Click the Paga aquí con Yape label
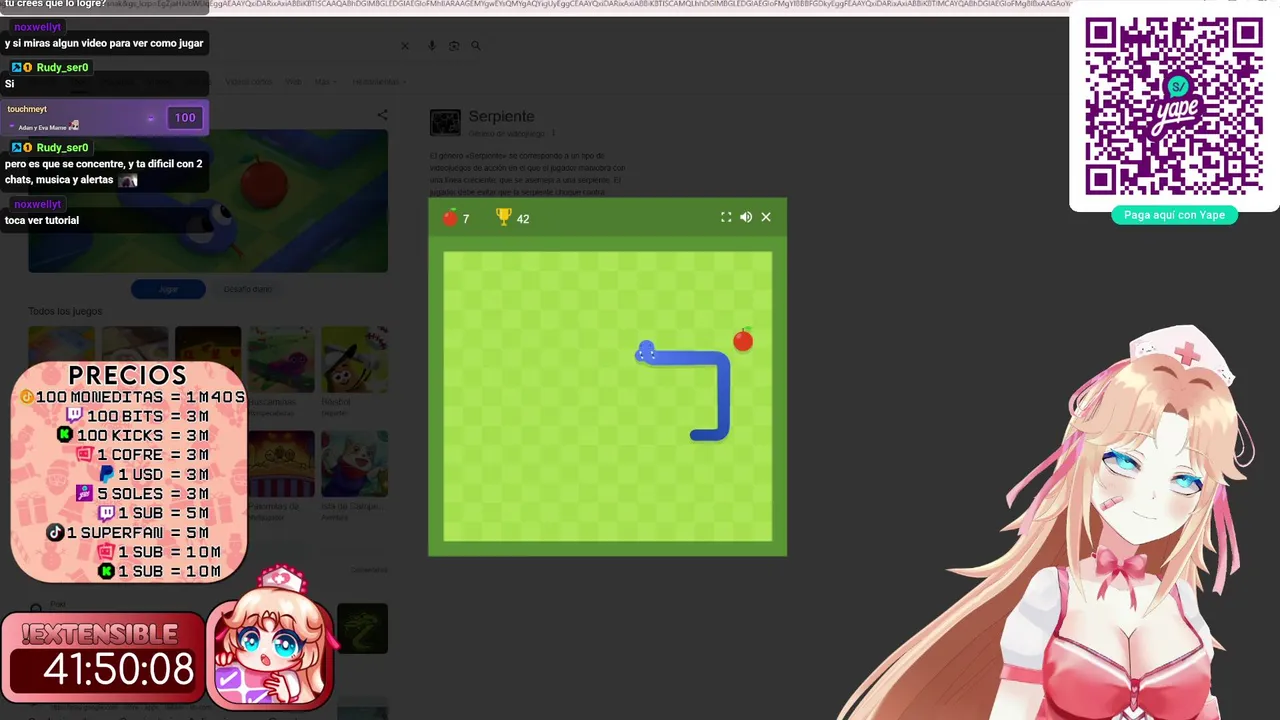The width and height of the screenshot is (1280, 720). (1174, 215)
